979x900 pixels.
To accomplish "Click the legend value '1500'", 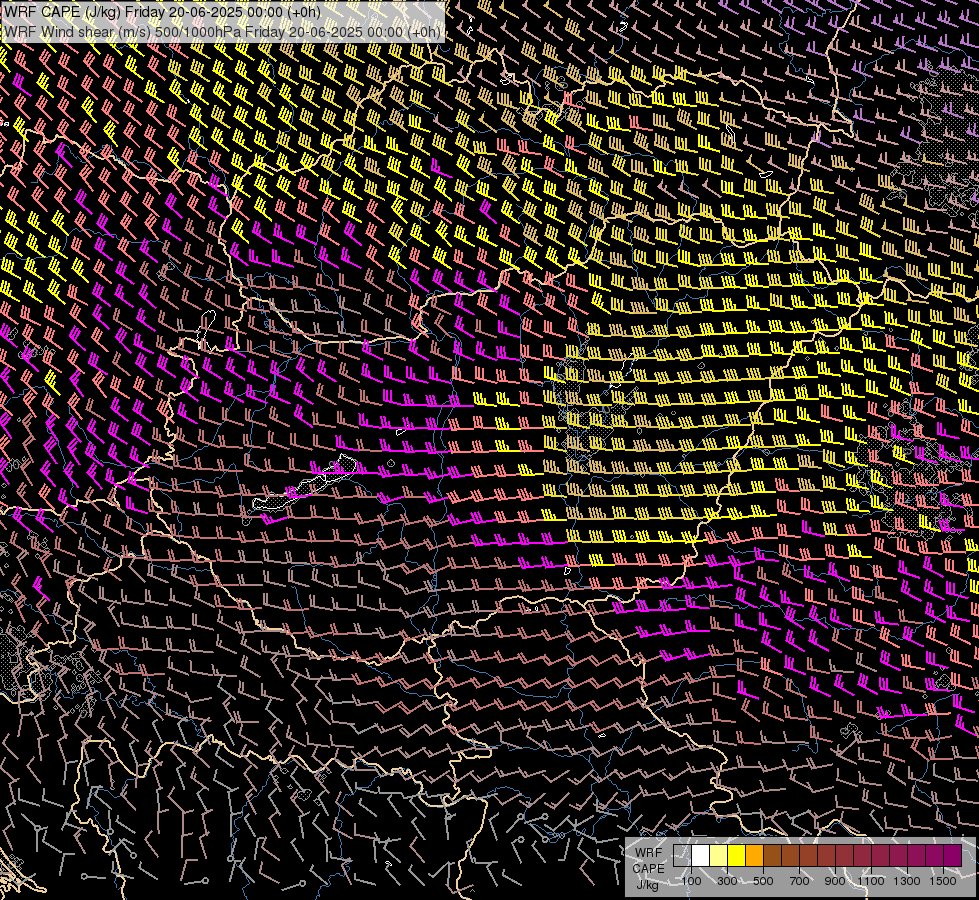I will [943, 881].
